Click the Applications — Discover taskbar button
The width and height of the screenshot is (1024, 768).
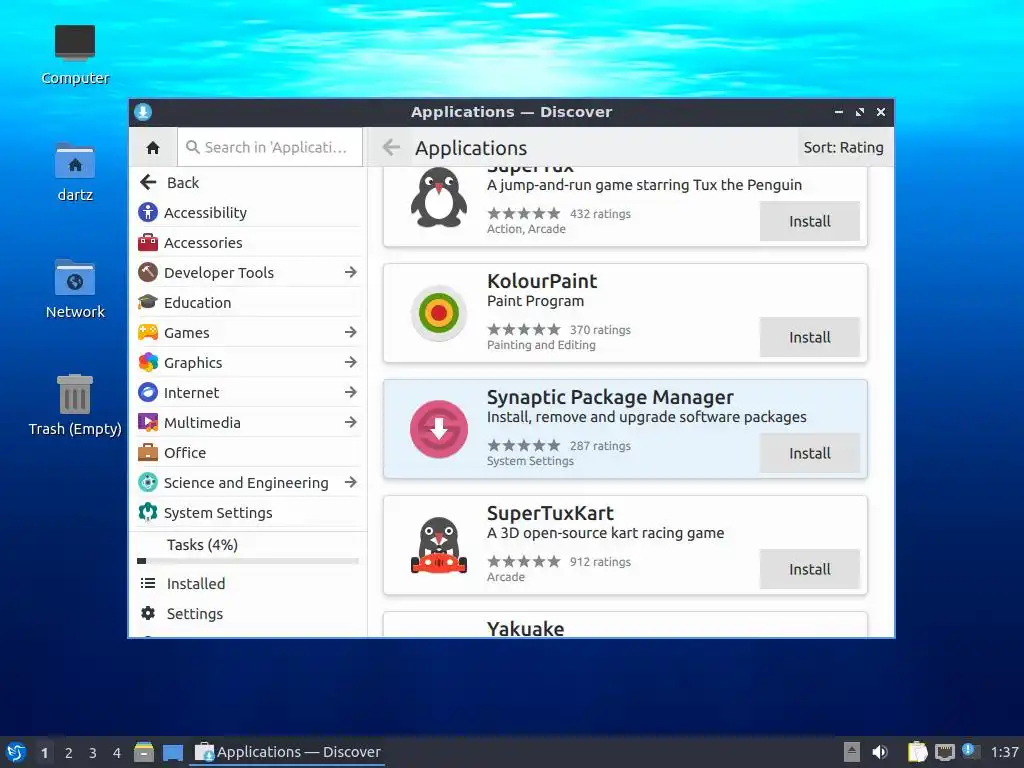[x=287, y=752]
